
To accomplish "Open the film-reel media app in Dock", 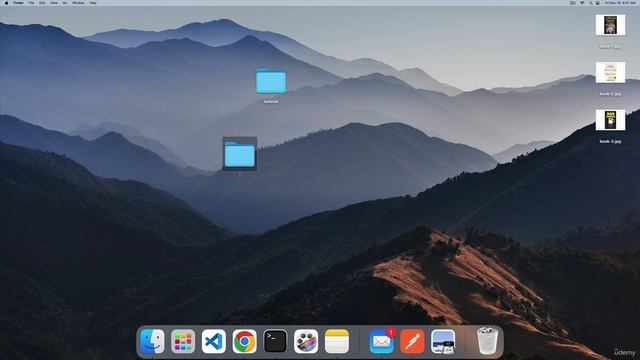I will [306, 341].
